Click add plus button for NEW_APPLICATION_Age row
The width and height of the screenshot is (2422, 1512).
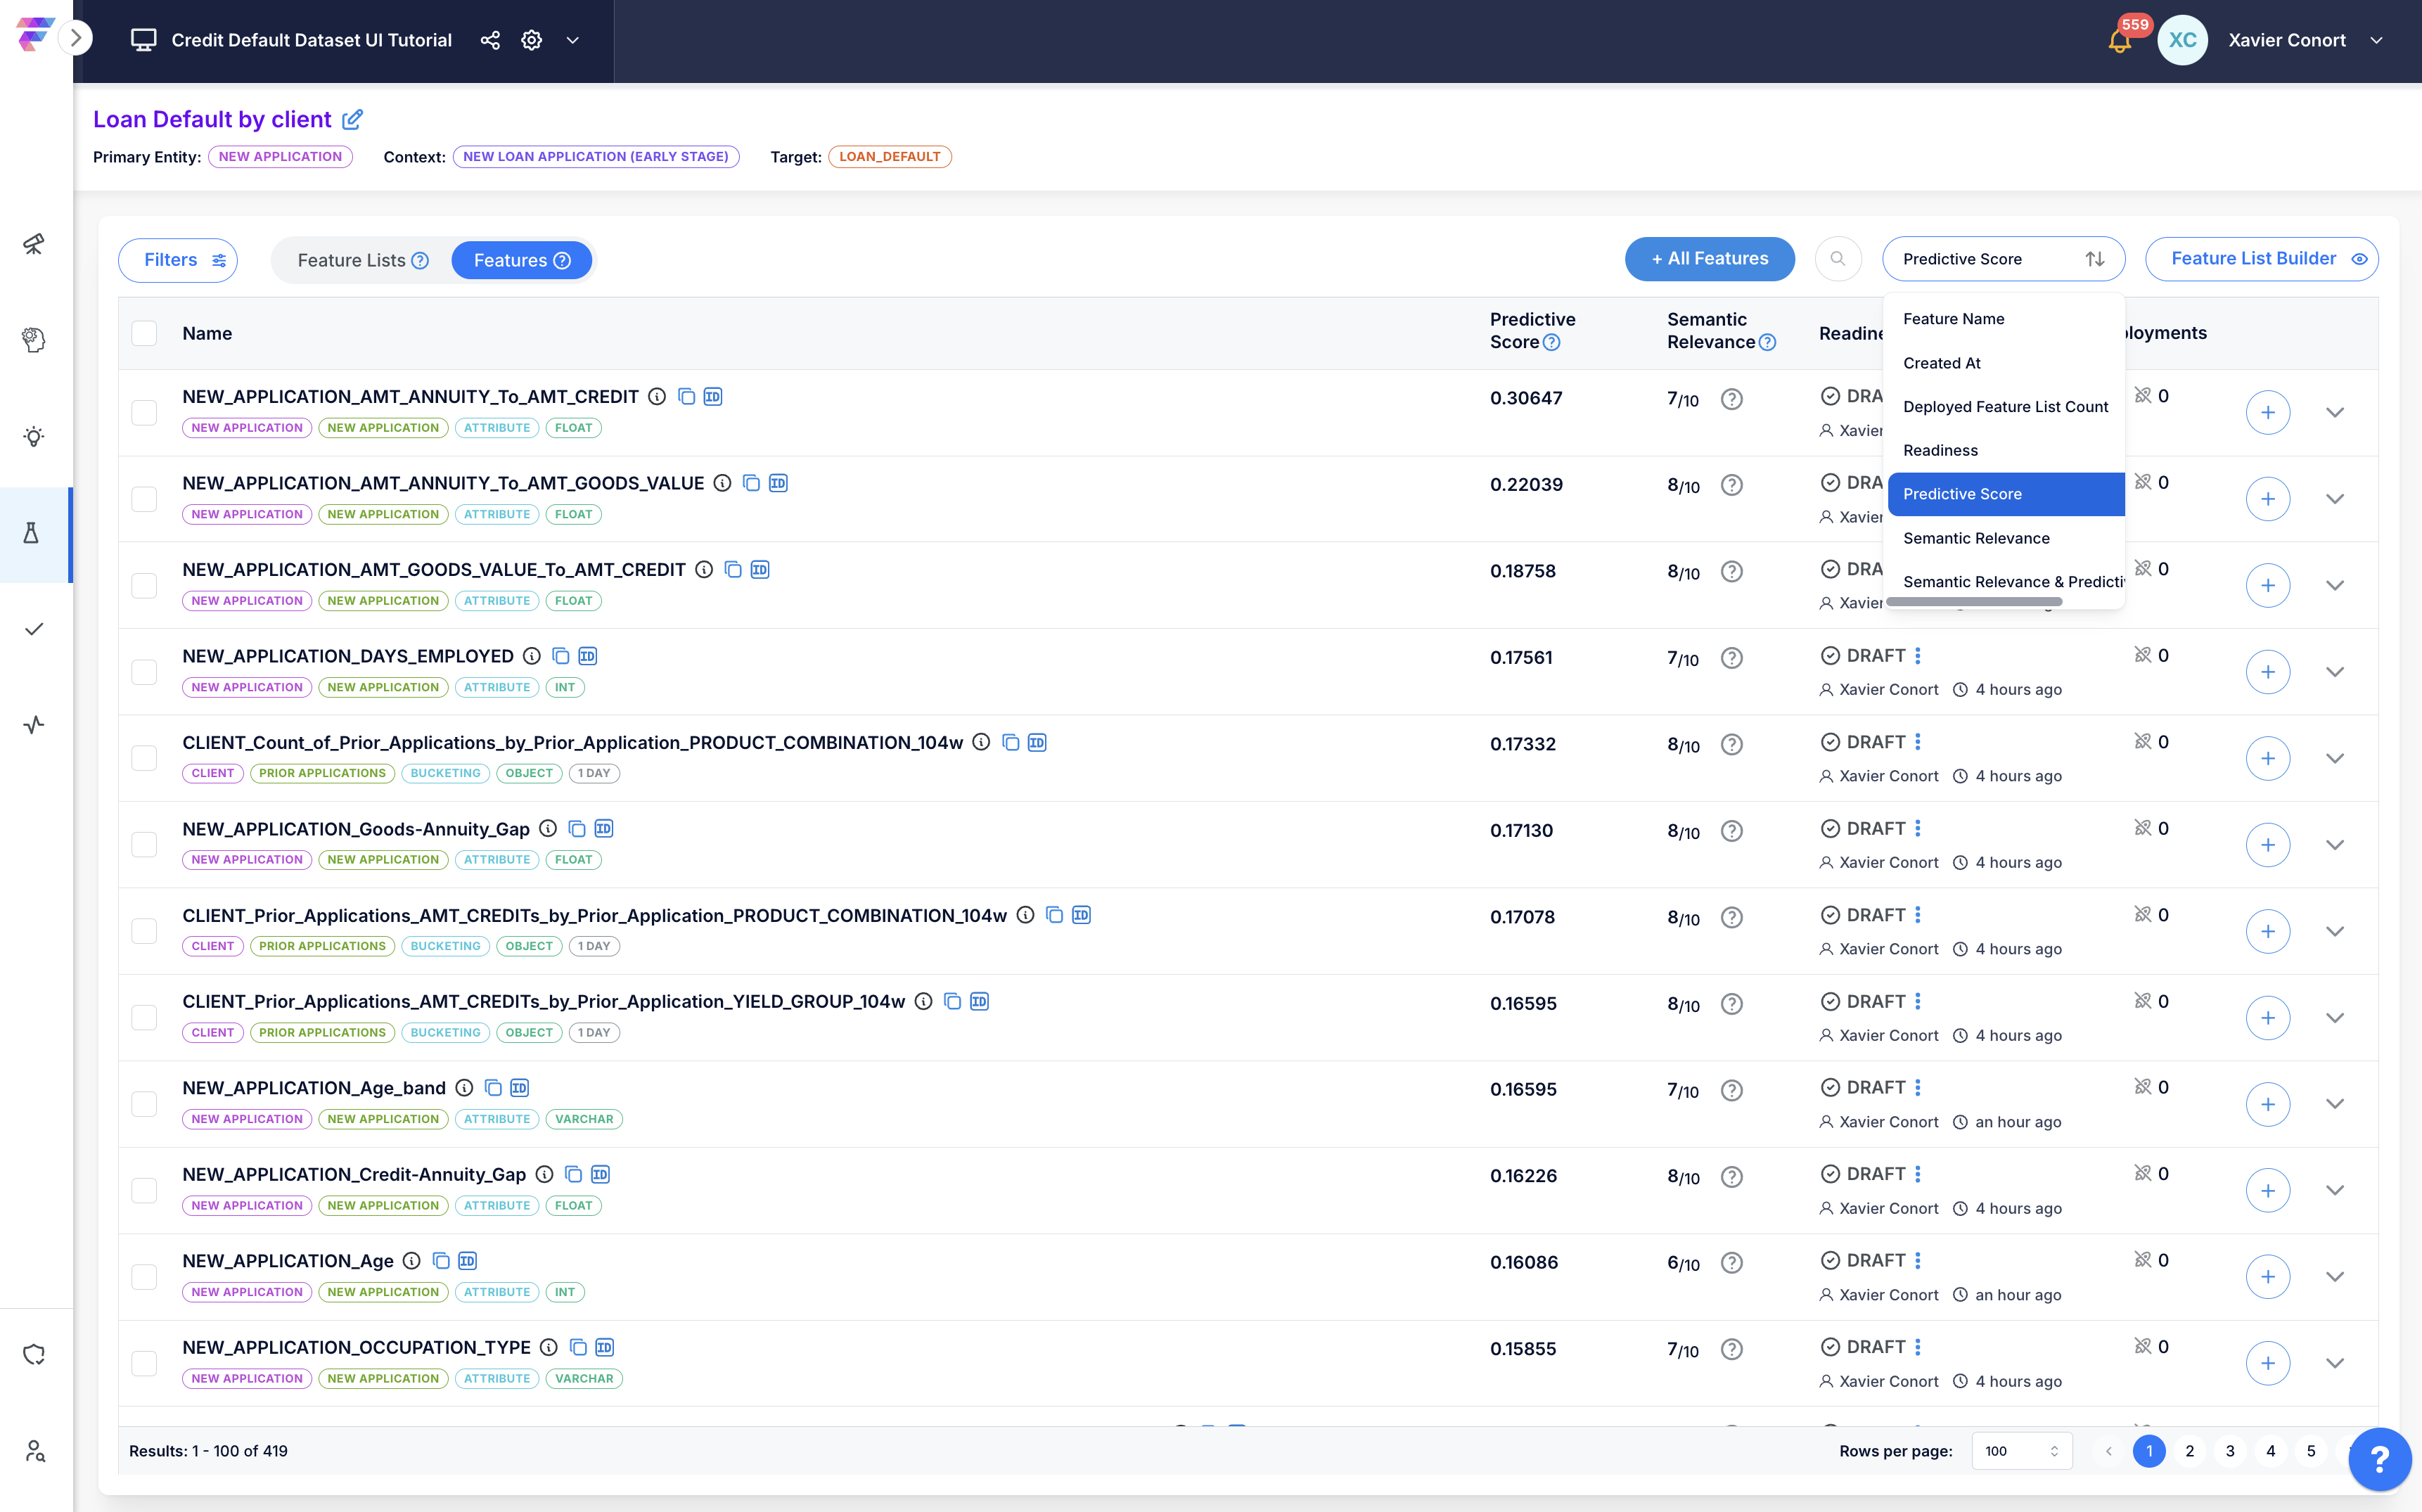click(2267, 1277)
